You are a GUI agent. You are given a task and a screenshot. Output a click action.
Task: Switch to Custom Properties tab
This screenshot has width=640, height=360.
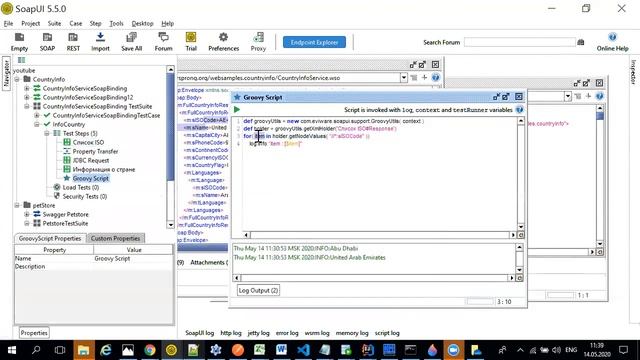(x=116, y=238)
